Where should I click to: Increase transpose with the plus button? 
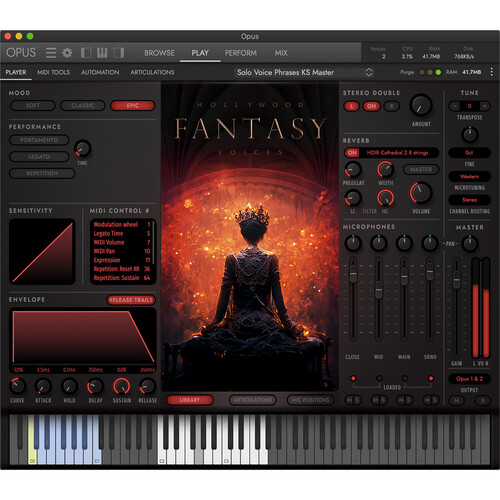point(485,106)
